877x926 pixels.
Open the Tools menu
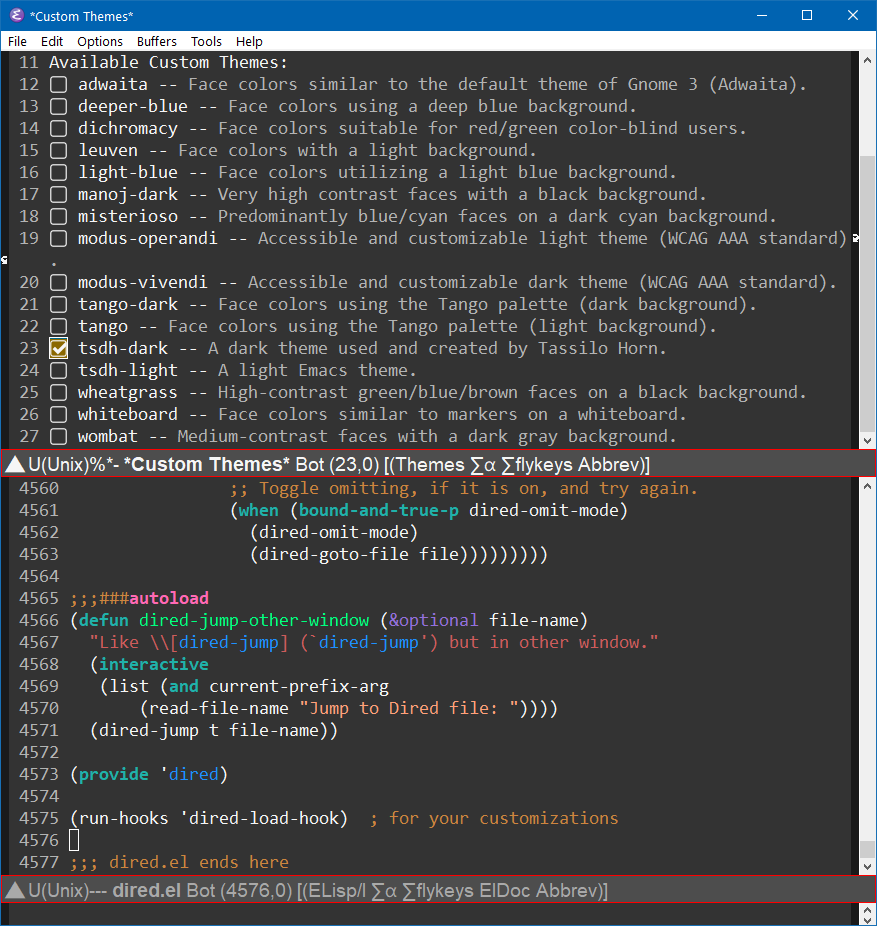click(x=206, y=41)
